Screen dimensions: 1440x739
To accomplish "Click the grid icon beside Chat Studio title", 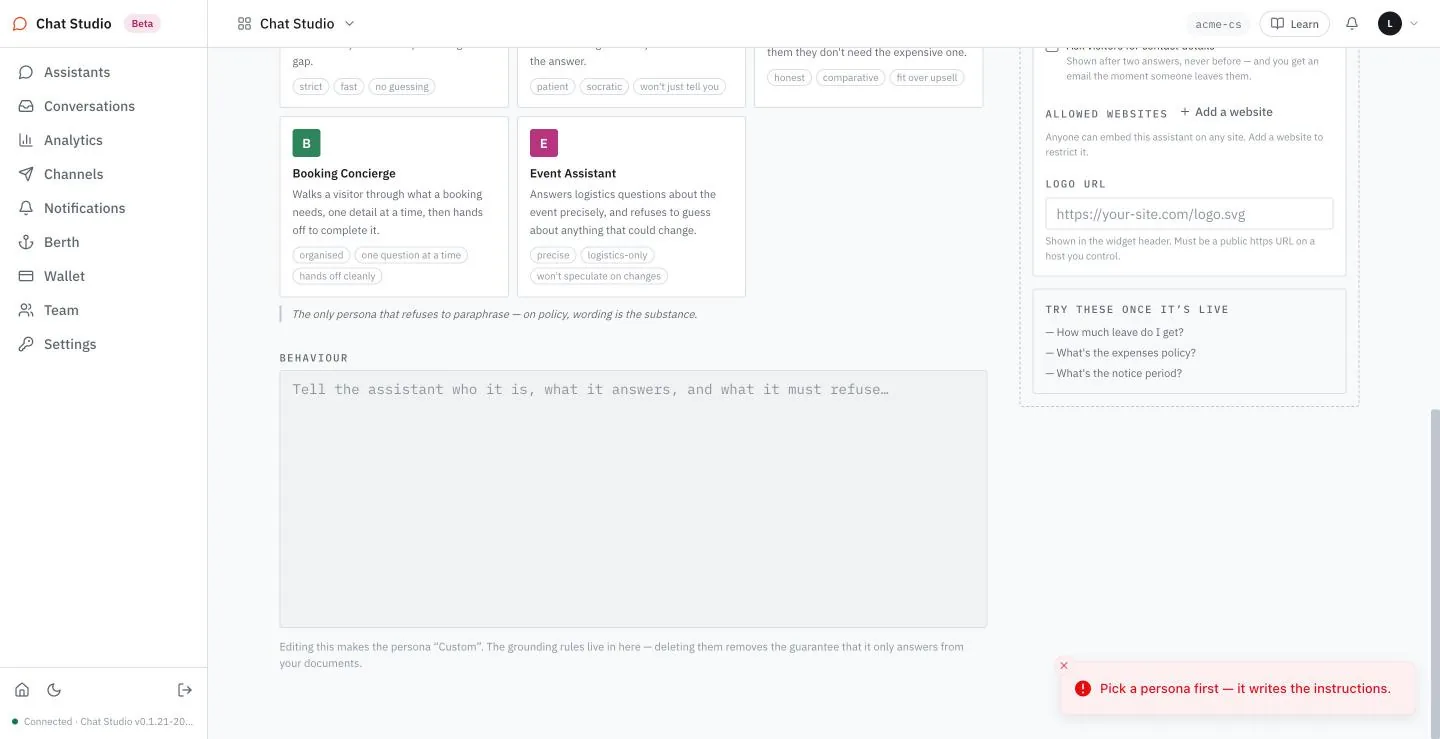I will (x=244, y=23).
